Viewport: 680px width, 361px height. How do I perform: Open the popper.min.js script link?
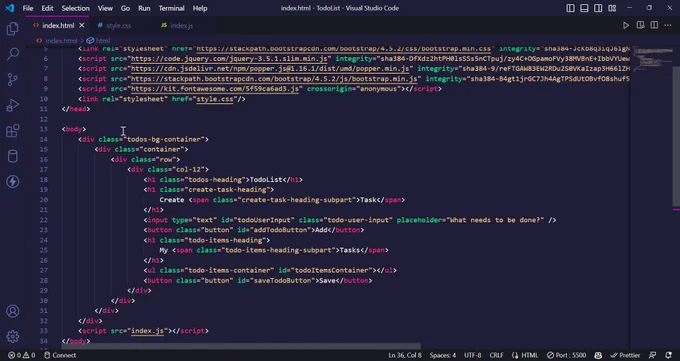click(270, 69)
